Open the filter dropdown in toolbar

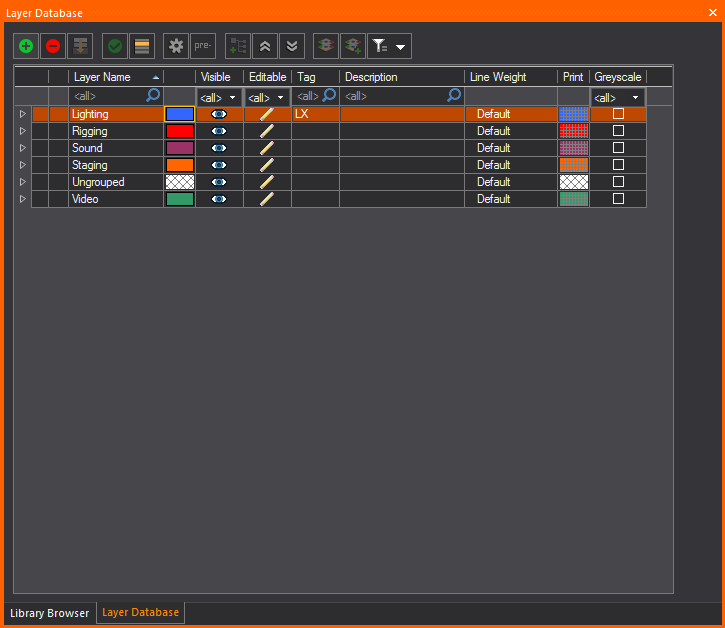(x=389, y=46)
